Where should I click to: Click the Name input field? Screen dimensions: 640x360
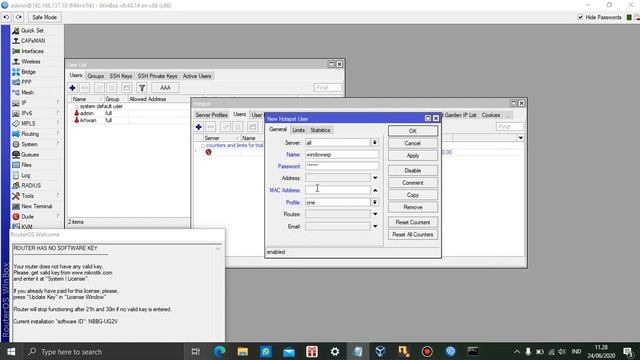pyautogui.click(x=342, y=155)
